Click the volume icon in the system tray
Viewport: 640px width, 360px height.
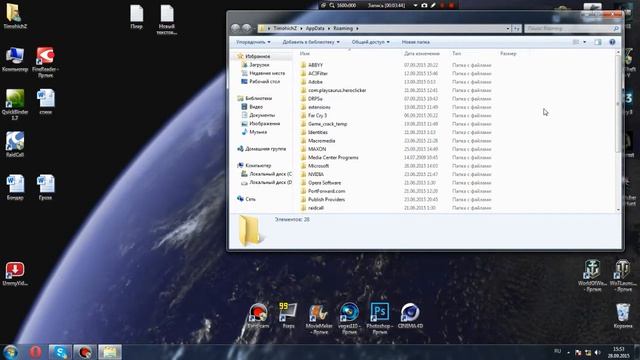point(598,352)
